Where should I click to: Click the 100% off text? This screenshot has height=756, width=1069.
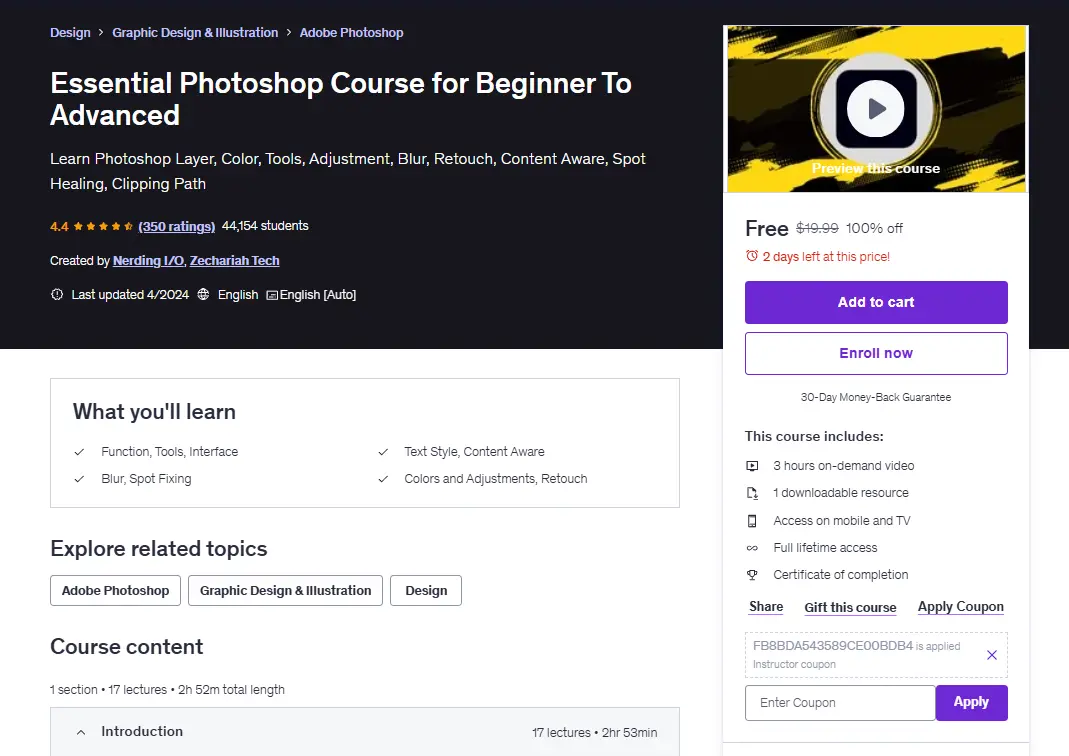[x=874, y=228]
